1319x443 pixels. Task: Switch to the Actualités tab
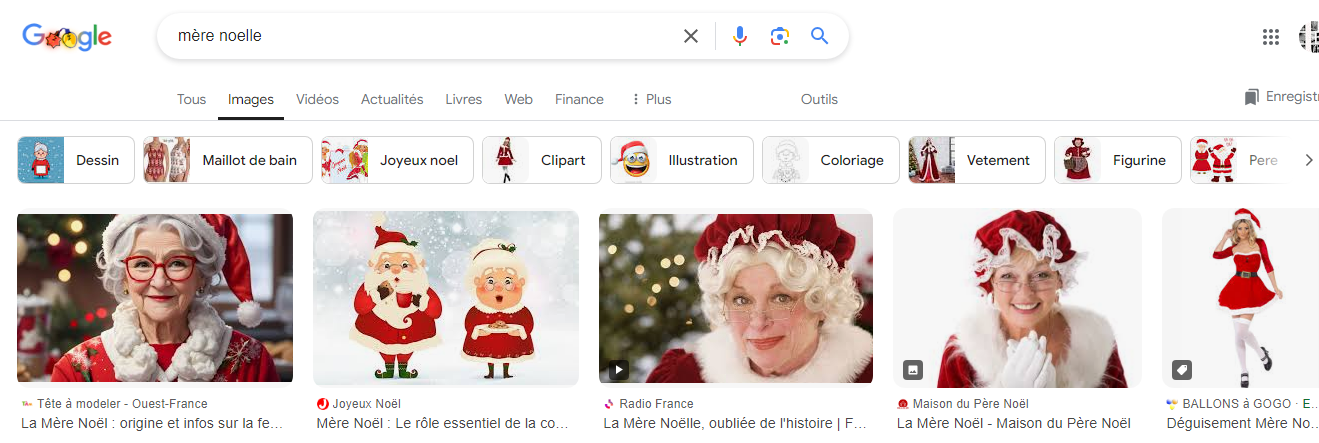pyautogui.click(x=392, y=99)
